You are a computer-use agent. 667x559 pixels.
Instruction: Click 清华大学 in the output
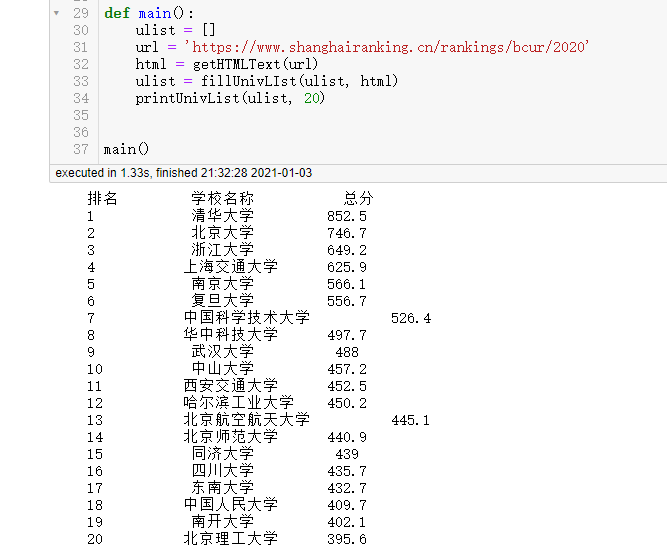pos(222,216)
